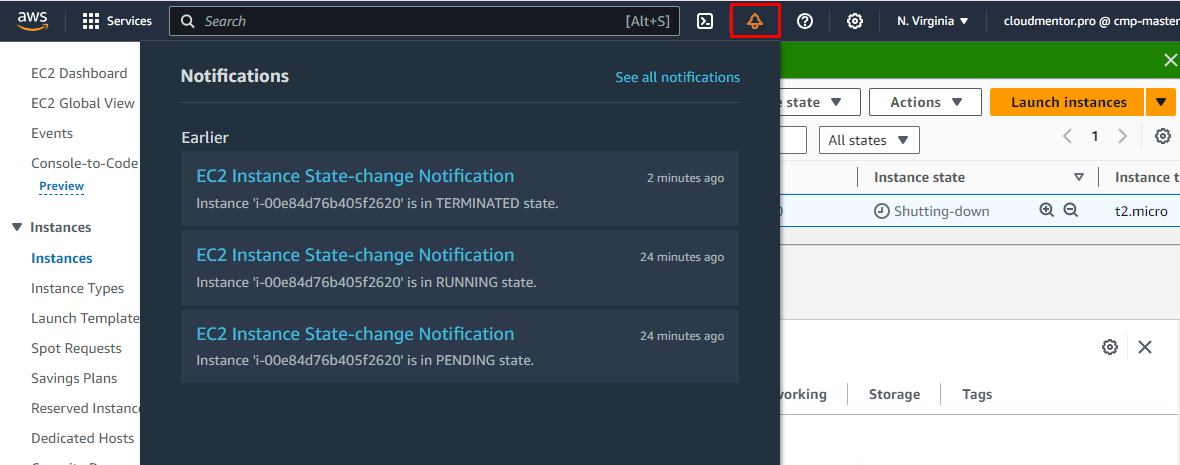Switch to the Tags tab
The width and height of the screenshot is (1180, 465).
tap(977, 394)
